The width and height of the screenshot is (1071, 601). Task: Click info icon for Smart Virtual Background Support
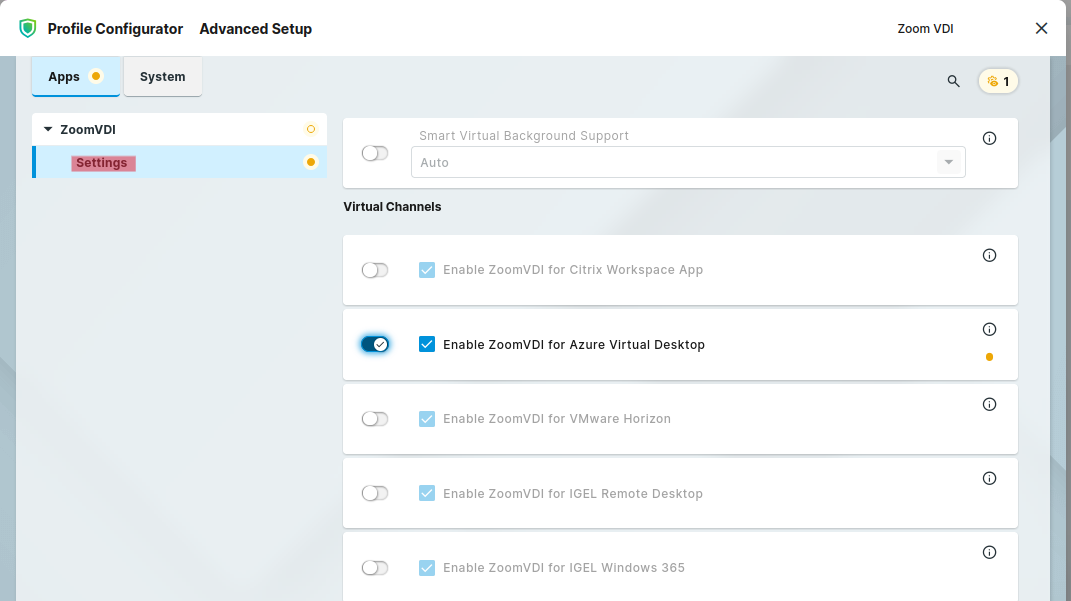(x=989, y=139)
